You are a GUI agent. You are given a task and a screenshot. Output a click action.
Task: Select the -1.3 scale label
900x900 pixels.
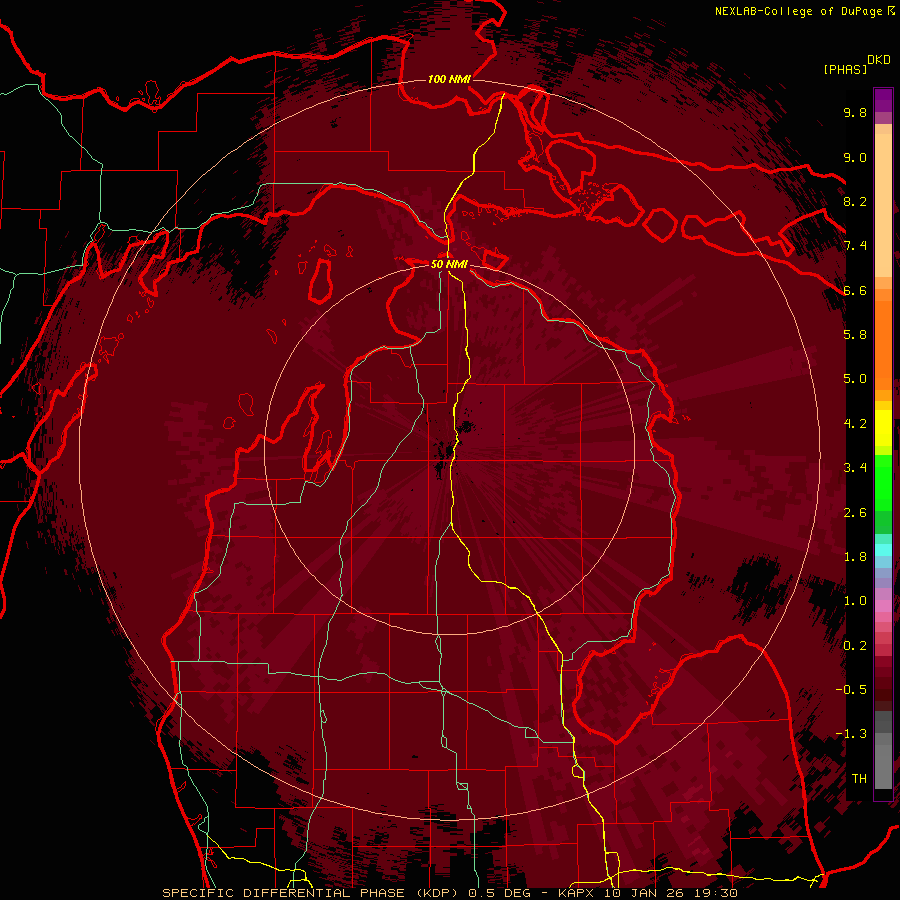[x=851, y=734]
